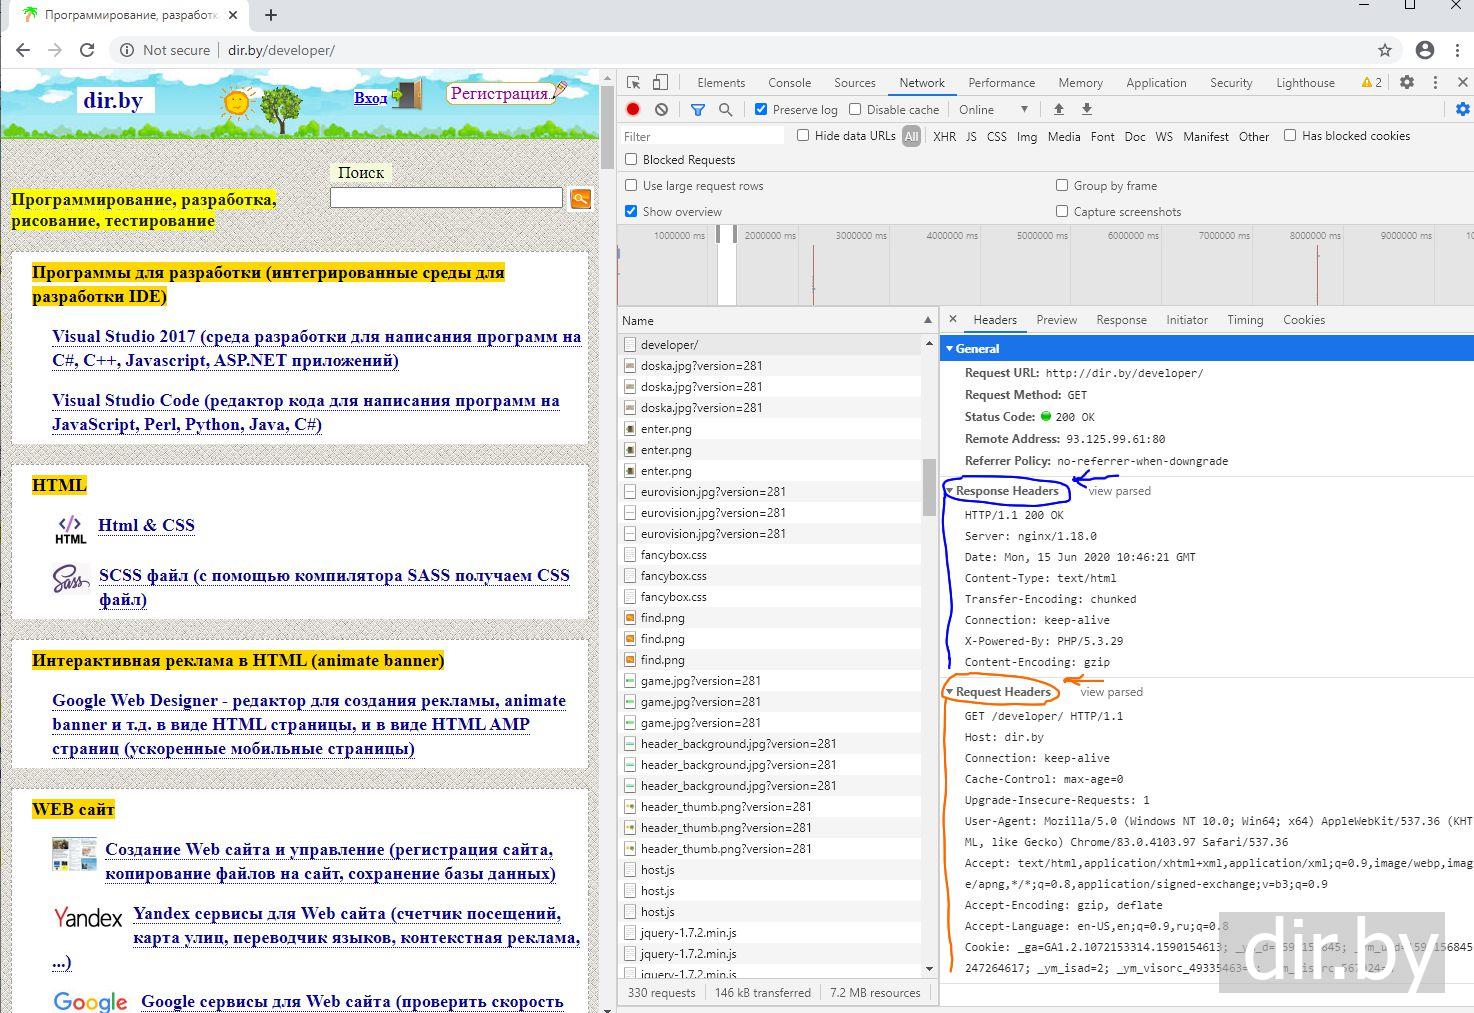Click the import HAR file upload icon
Image resolution: width=1474 pixels, height=1013 pixels.
[x=1059, y=109]
